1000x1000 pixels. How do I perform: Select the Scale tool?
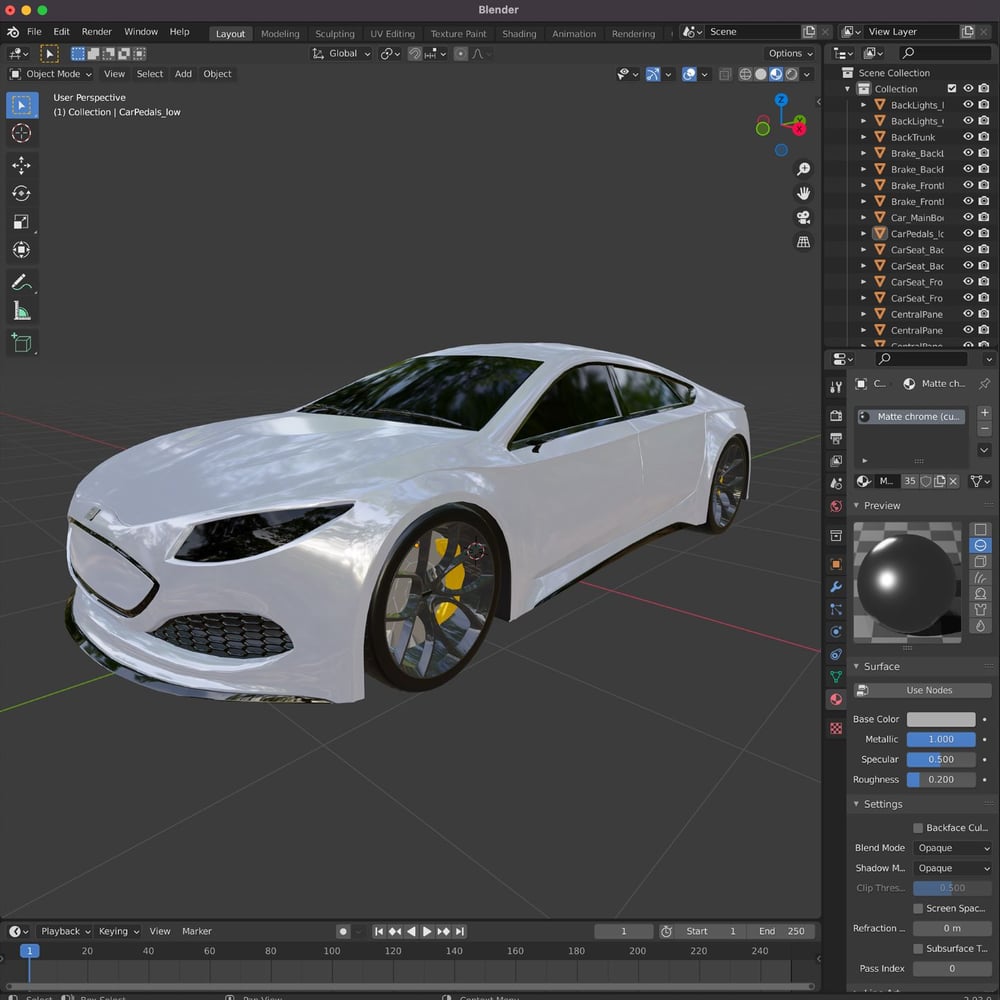coord(21,222)
